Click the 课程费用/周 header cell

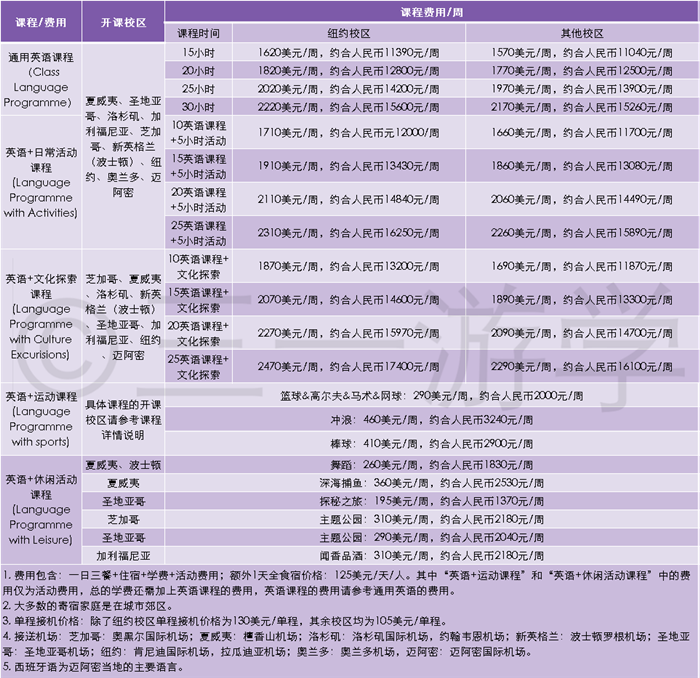click(431, 11)
